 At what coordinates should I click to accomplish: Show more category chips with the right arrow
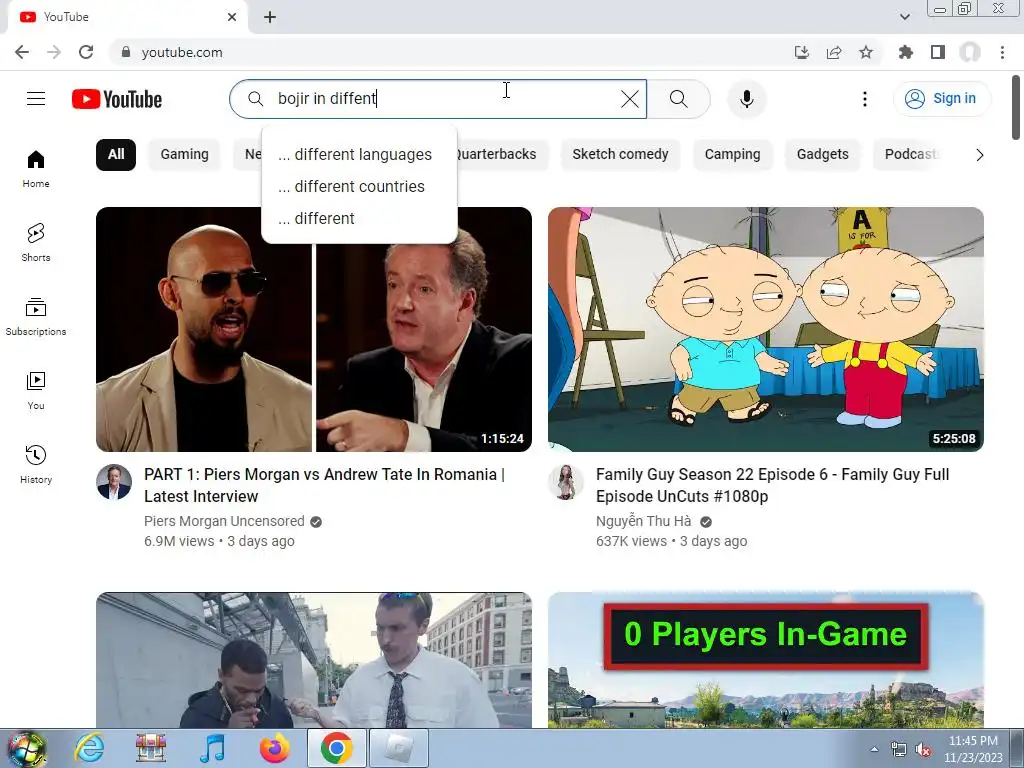pyautogui.click(x=979, y=155)
